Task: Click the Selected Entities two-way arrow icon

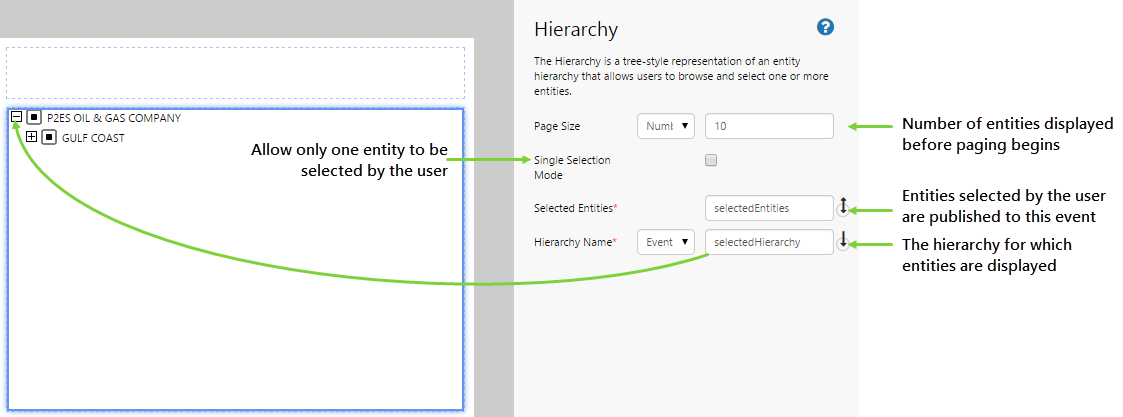Action: click(x=842, y=206)
